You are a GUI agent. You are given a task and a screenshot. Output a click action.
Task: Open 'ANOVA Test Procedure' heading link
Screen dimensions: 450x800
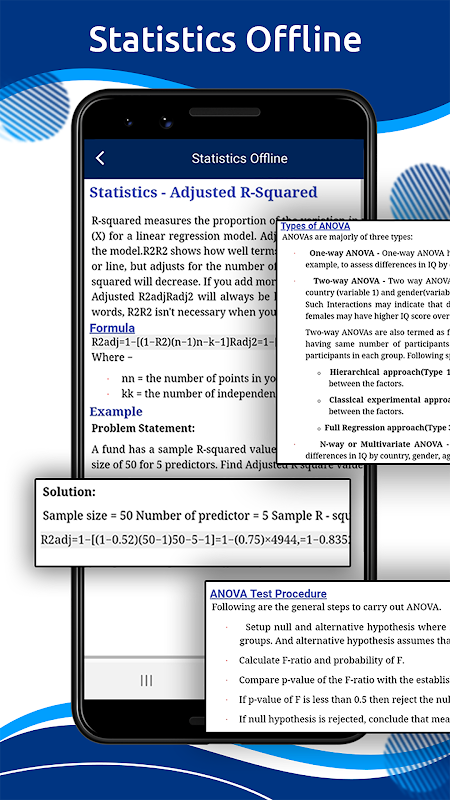tap(268, 593)
